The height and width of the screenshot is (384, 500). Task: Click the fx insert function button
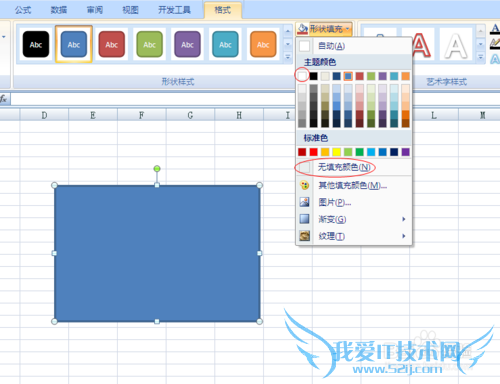click(x=4, y=99)
